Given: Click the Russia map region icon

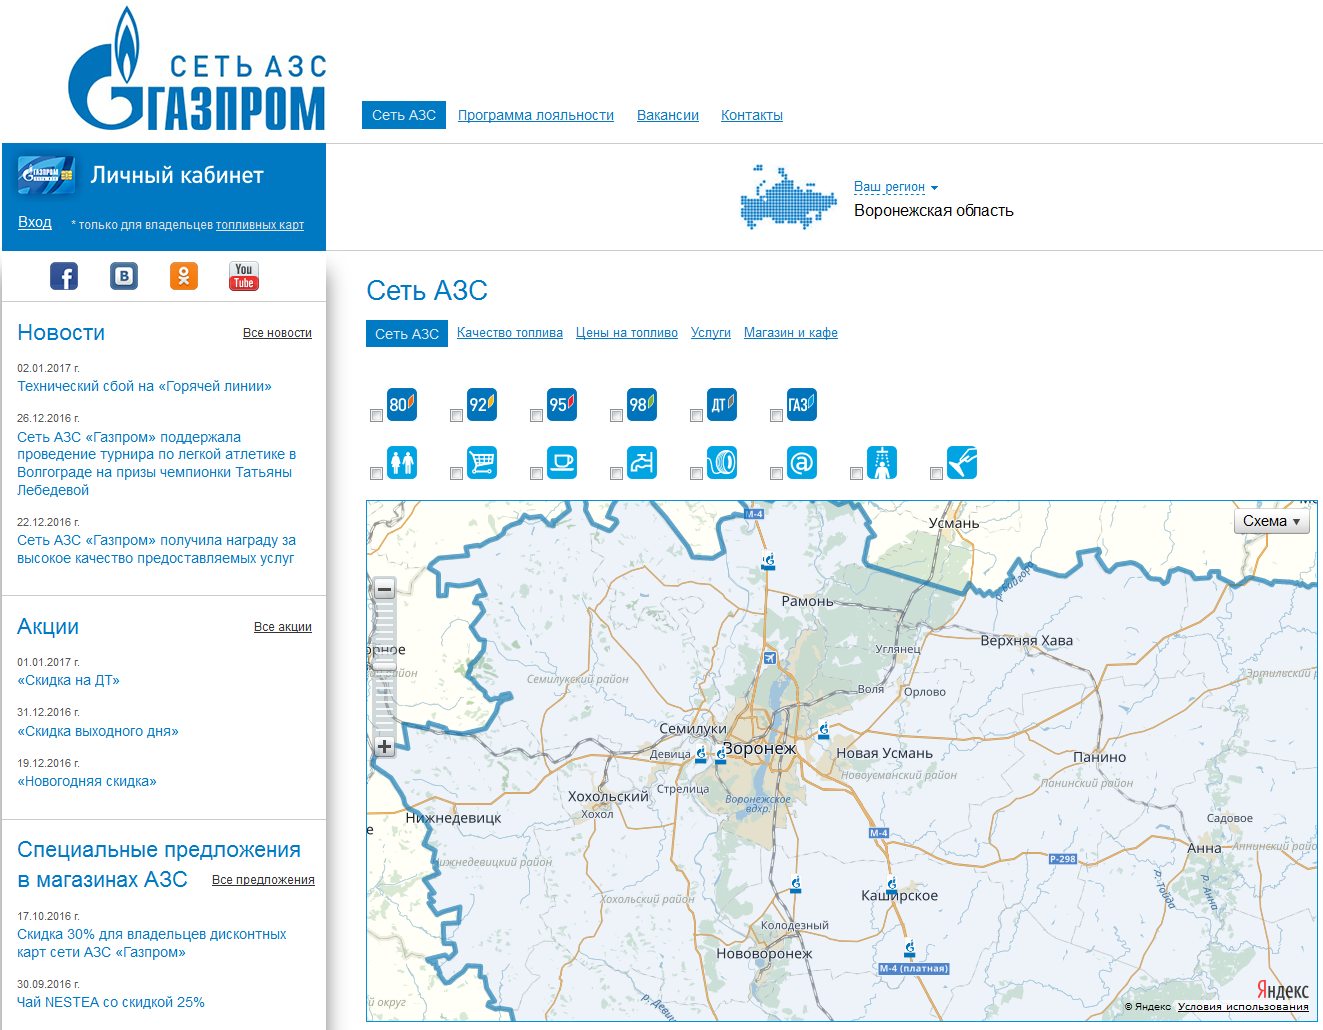Looking at the screenshot, I should tap(788, 197).
